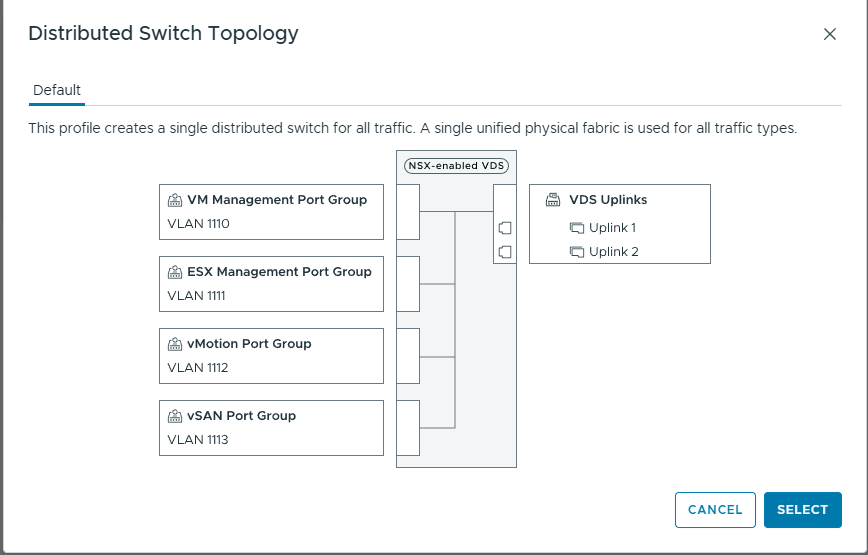The width and height of the screenshot is (868, 555).
Task: Select the VLAN 1113 port group box
Action: click(x=271, y=428)
